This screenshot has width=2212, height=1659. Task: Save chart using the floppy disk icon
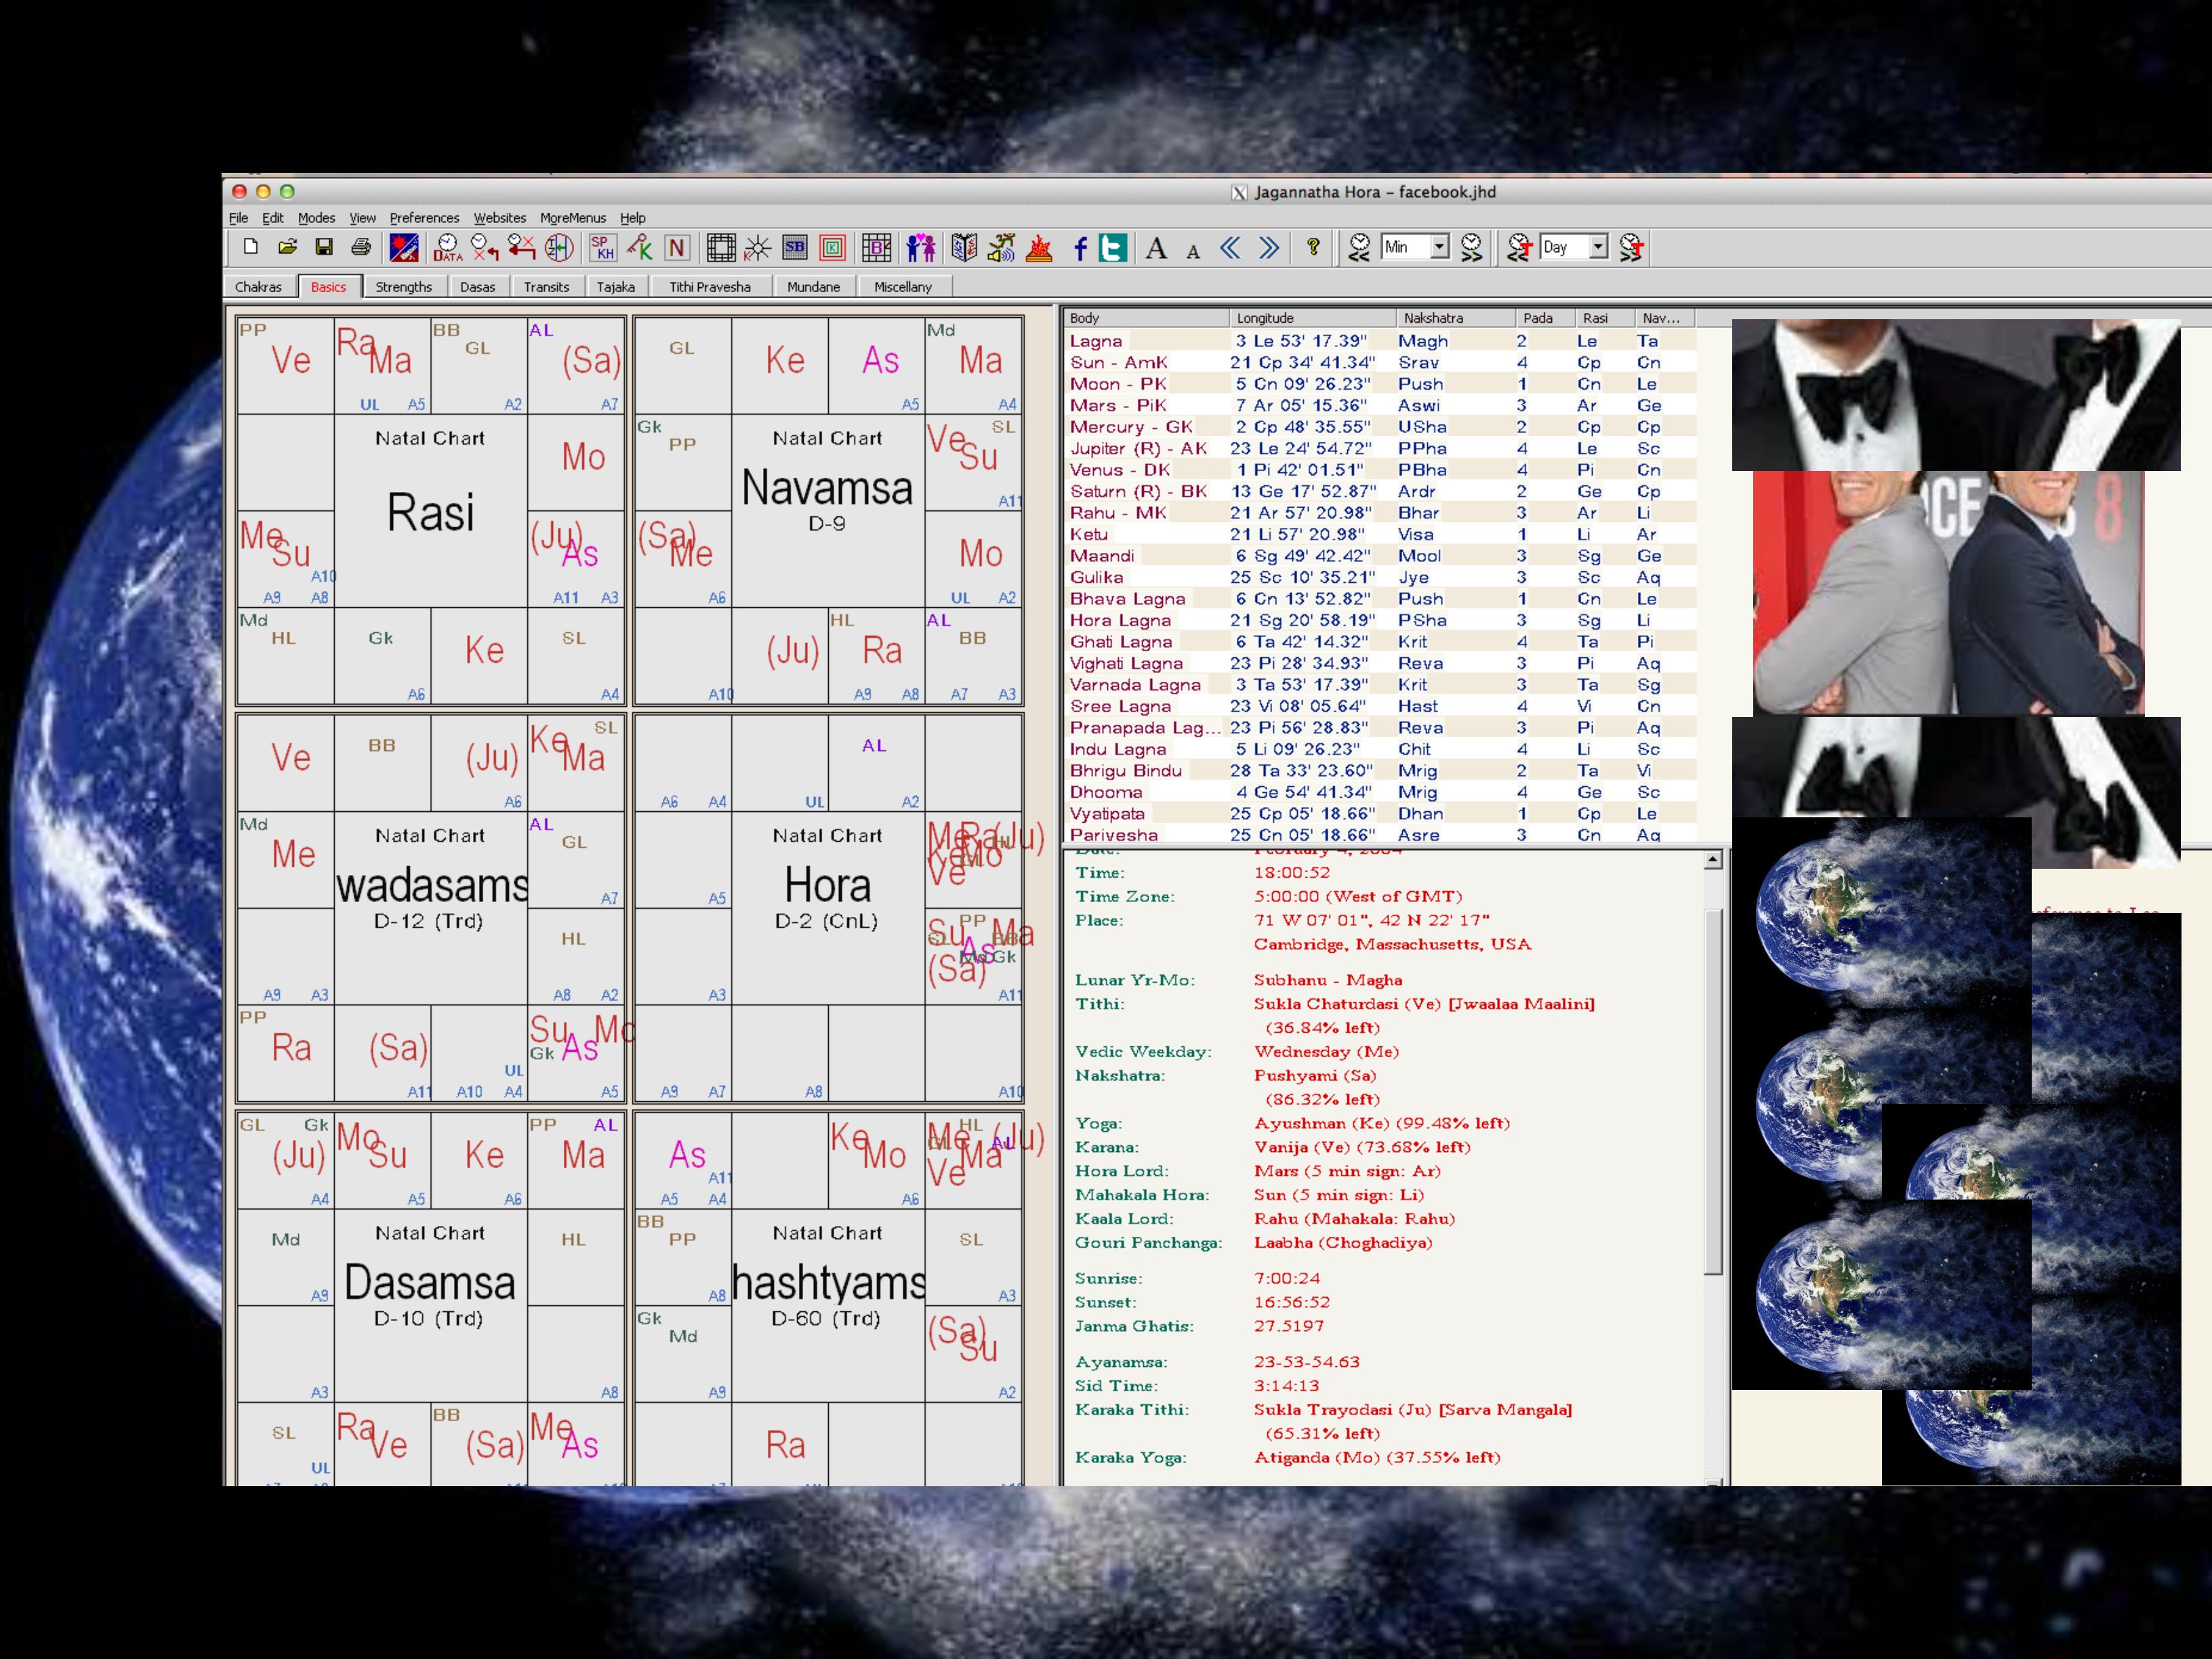coord(324,247)
